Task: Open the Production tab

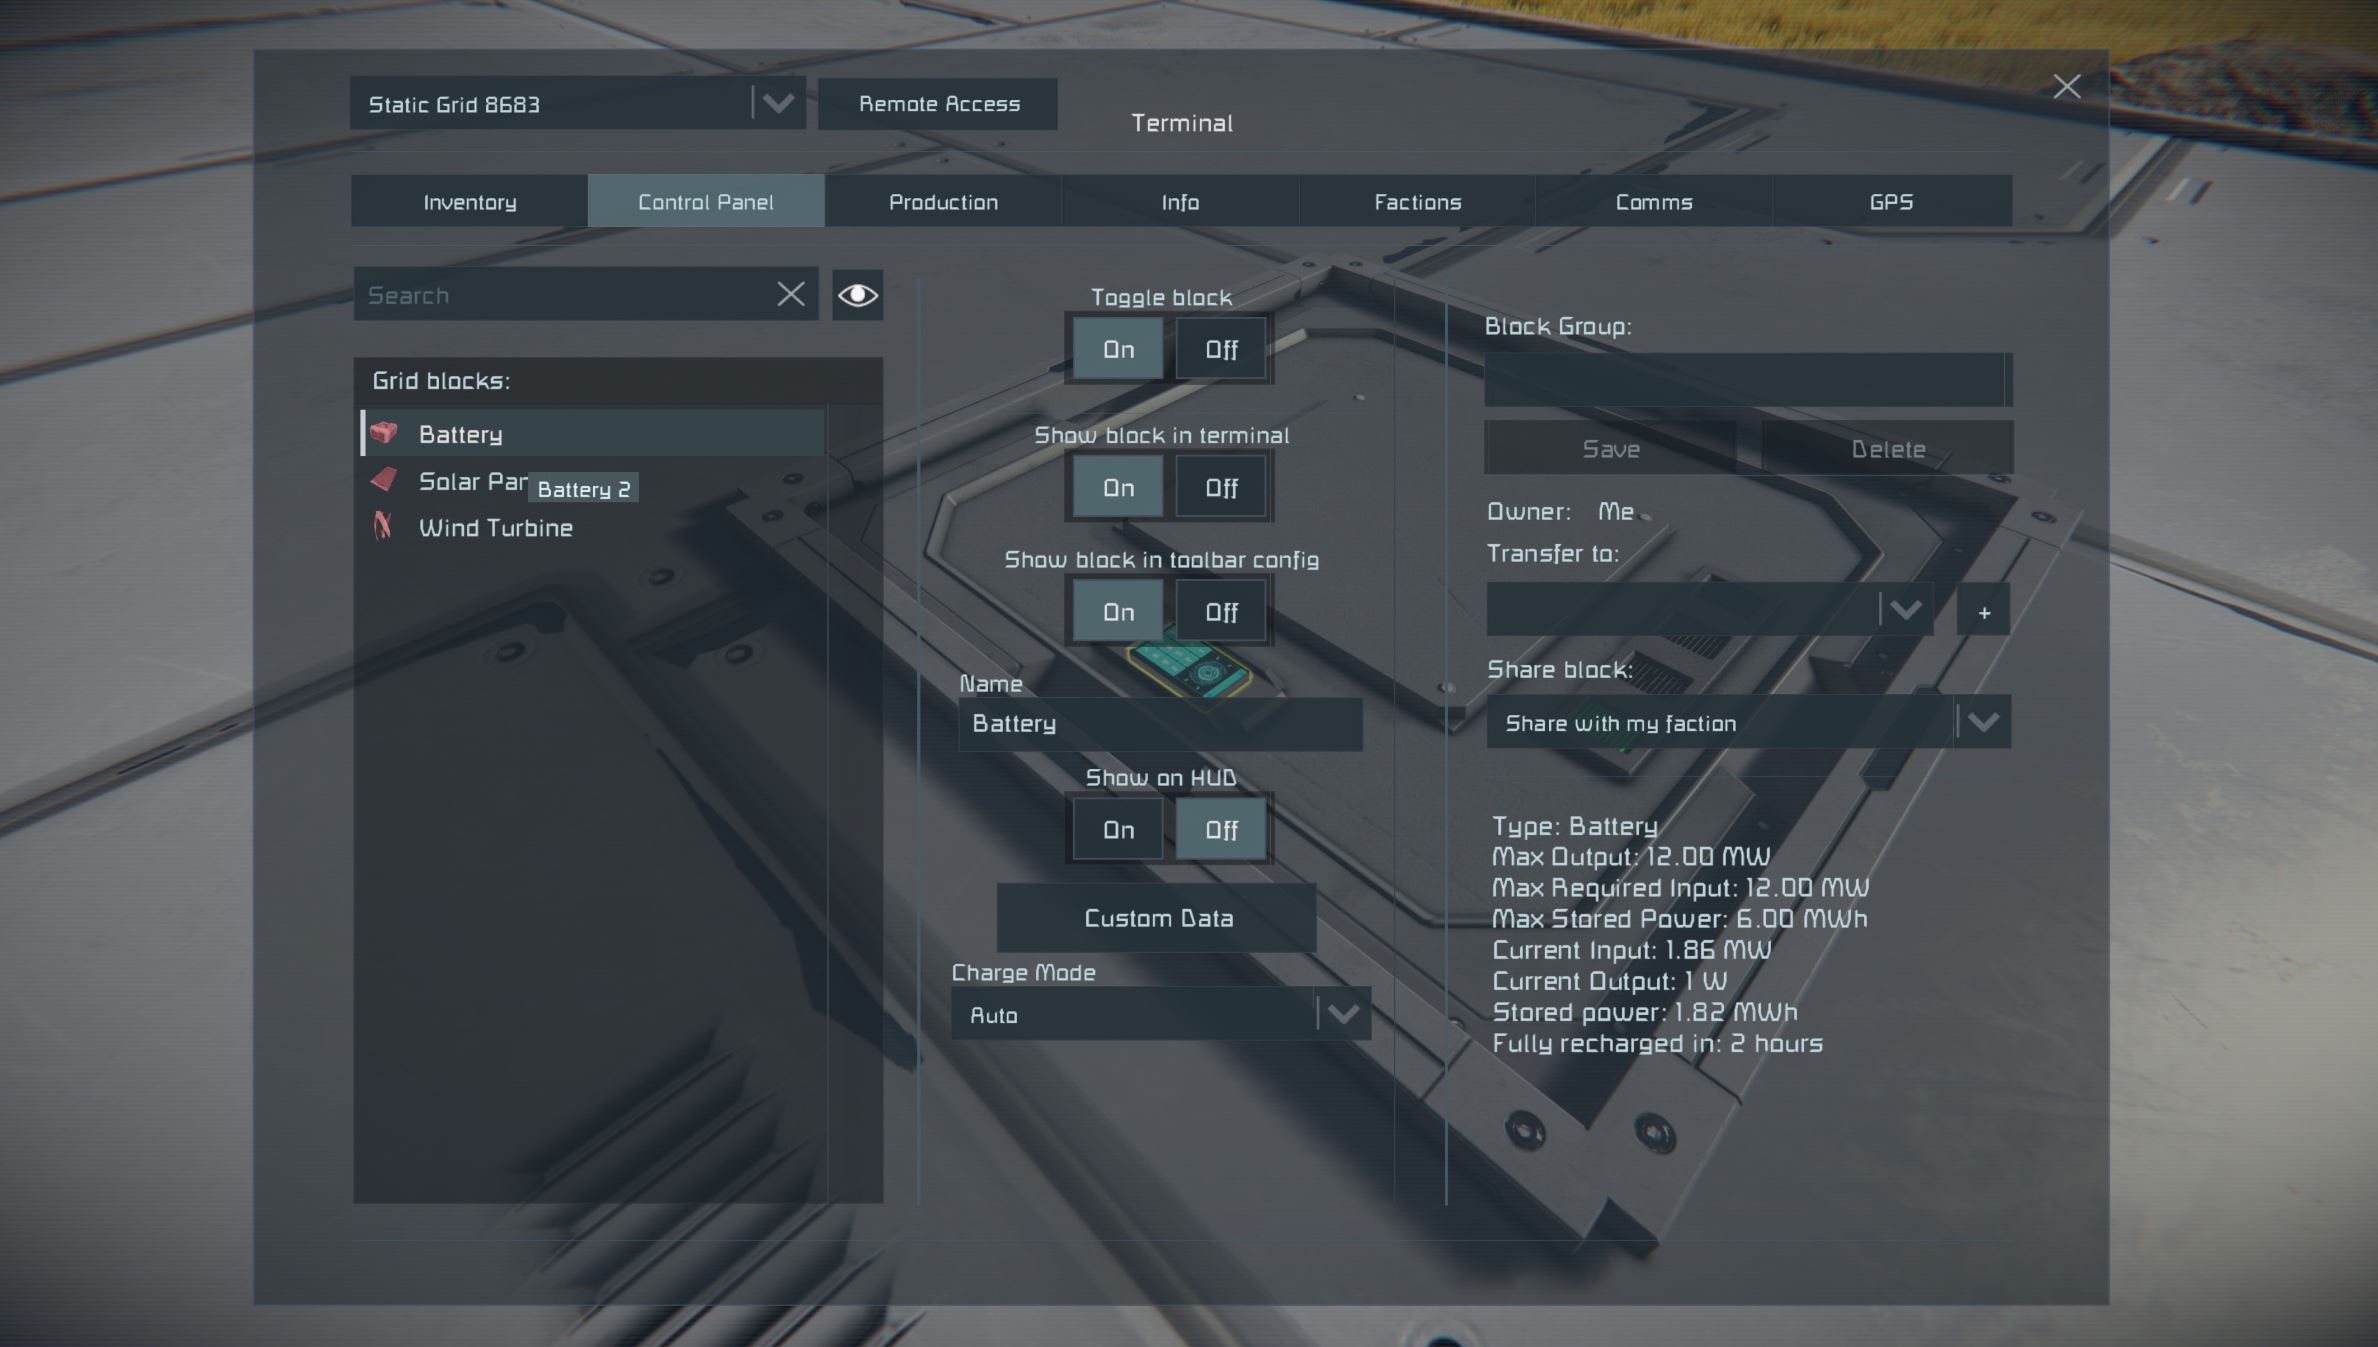Action: coord(943,201)
